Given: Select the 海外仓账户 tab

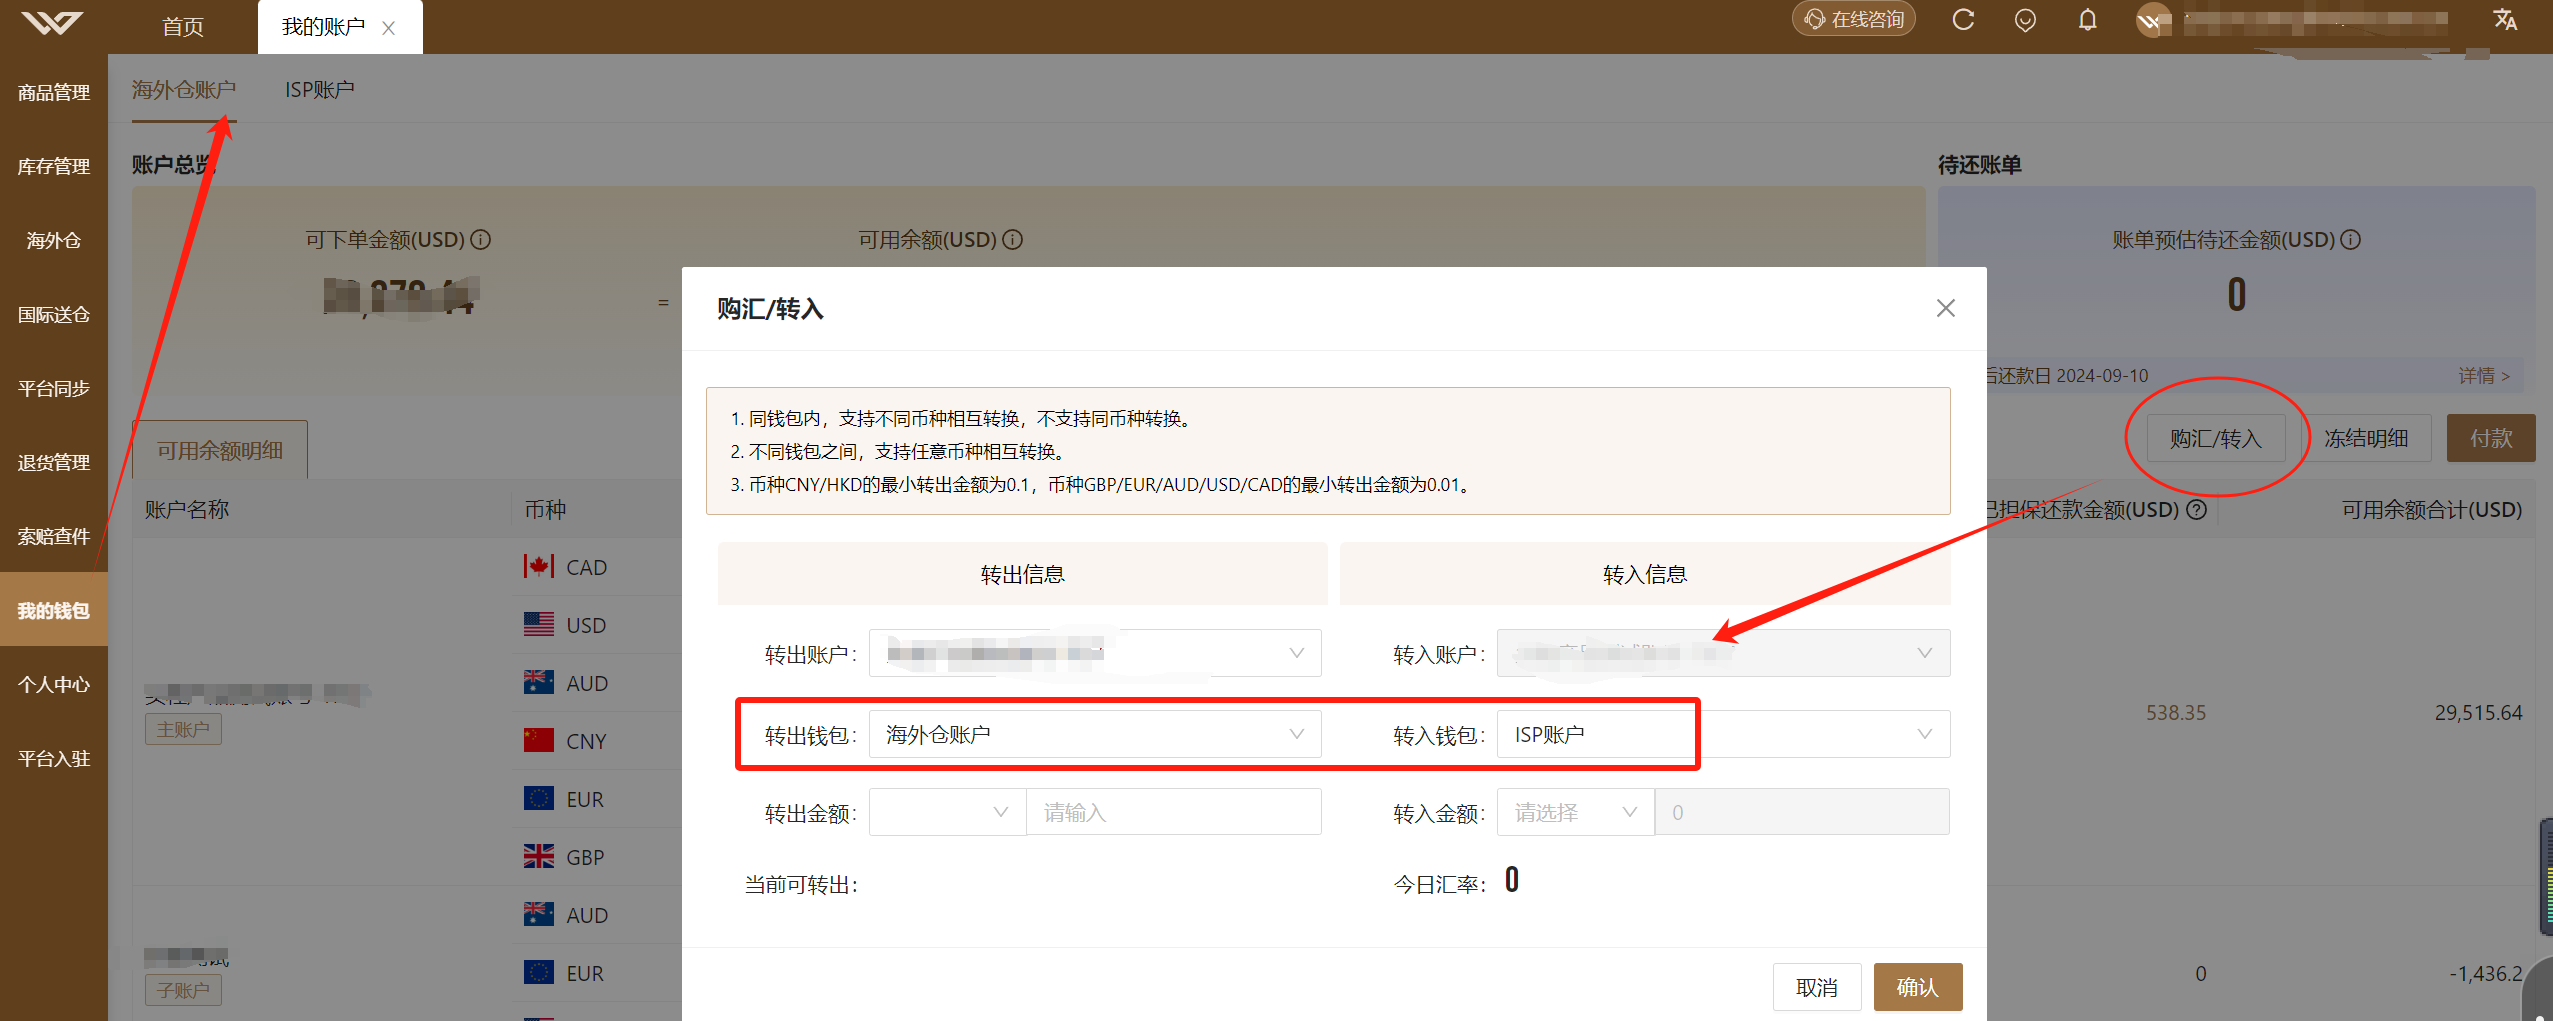Looking at the screenshot, I should (x=184, y=90).
